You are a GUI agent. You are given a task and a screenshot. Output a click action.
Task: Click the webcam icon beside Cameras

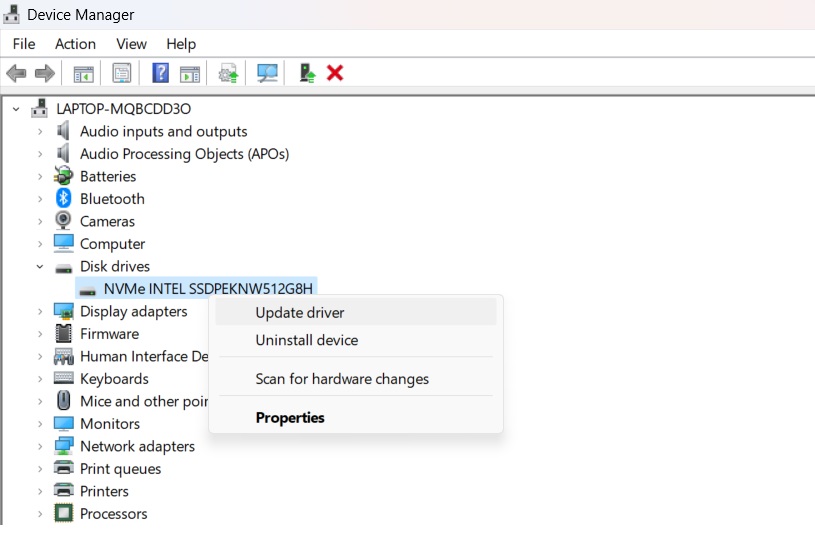pos(63,220)
